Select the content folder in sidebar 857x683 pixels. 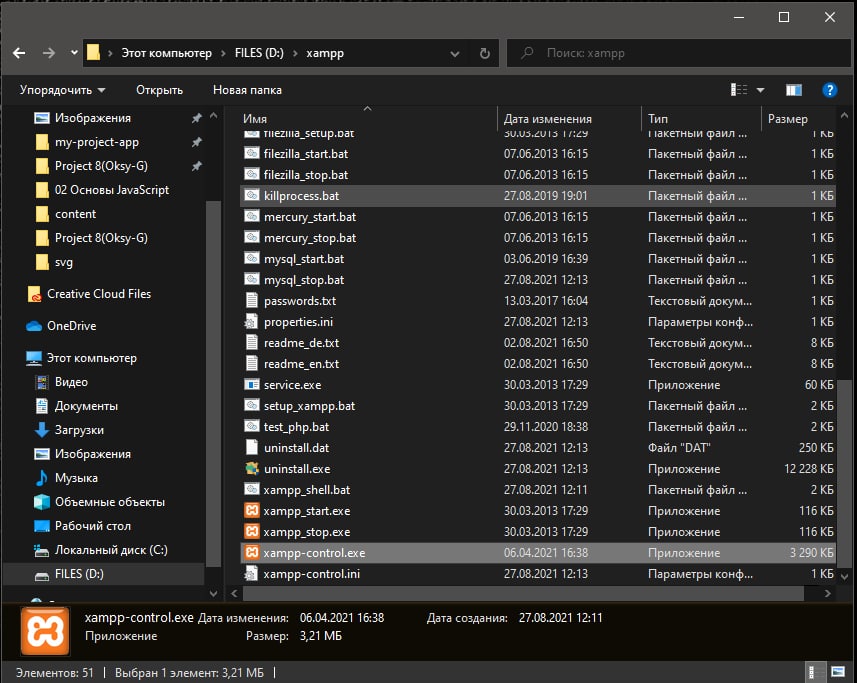pos(75,214)
